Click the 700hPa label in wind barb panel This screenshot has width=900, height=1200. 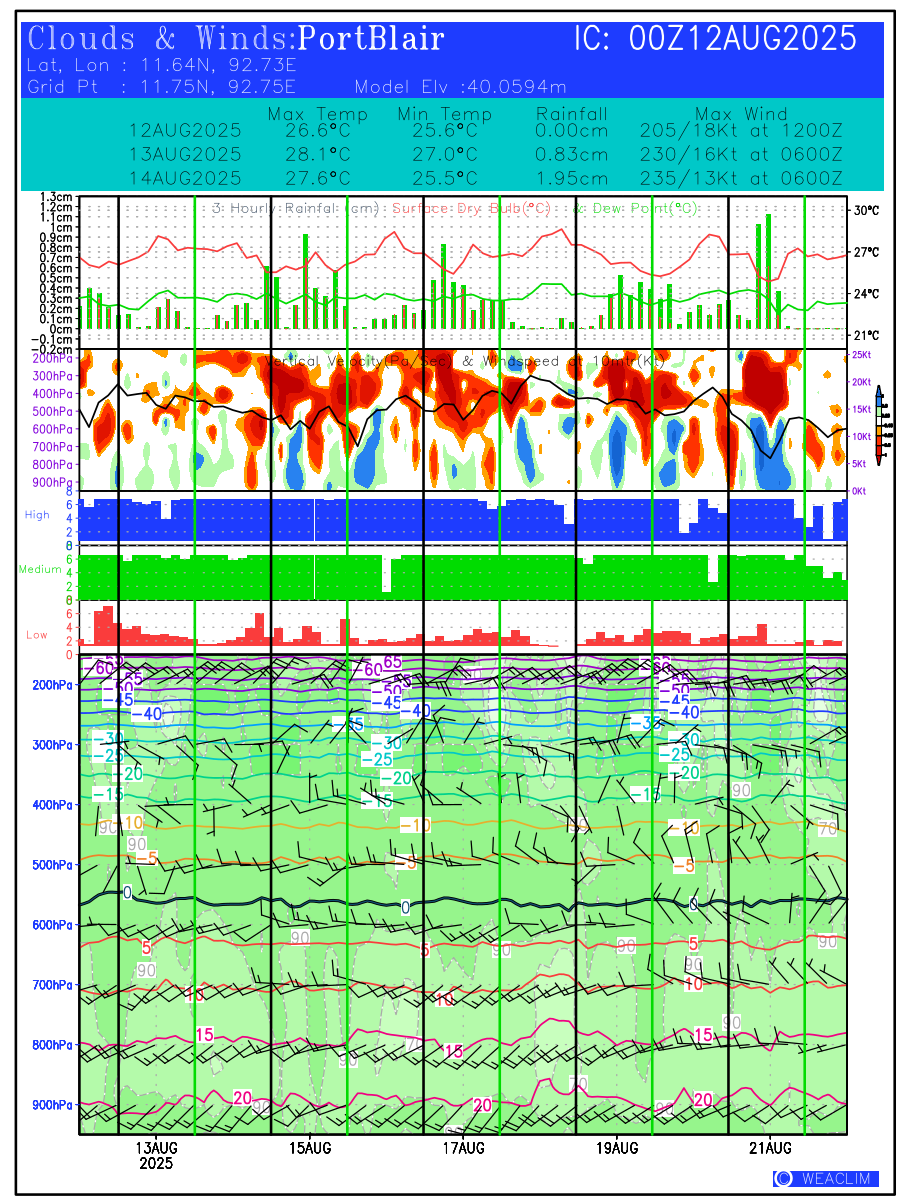[x=52, y=985]
